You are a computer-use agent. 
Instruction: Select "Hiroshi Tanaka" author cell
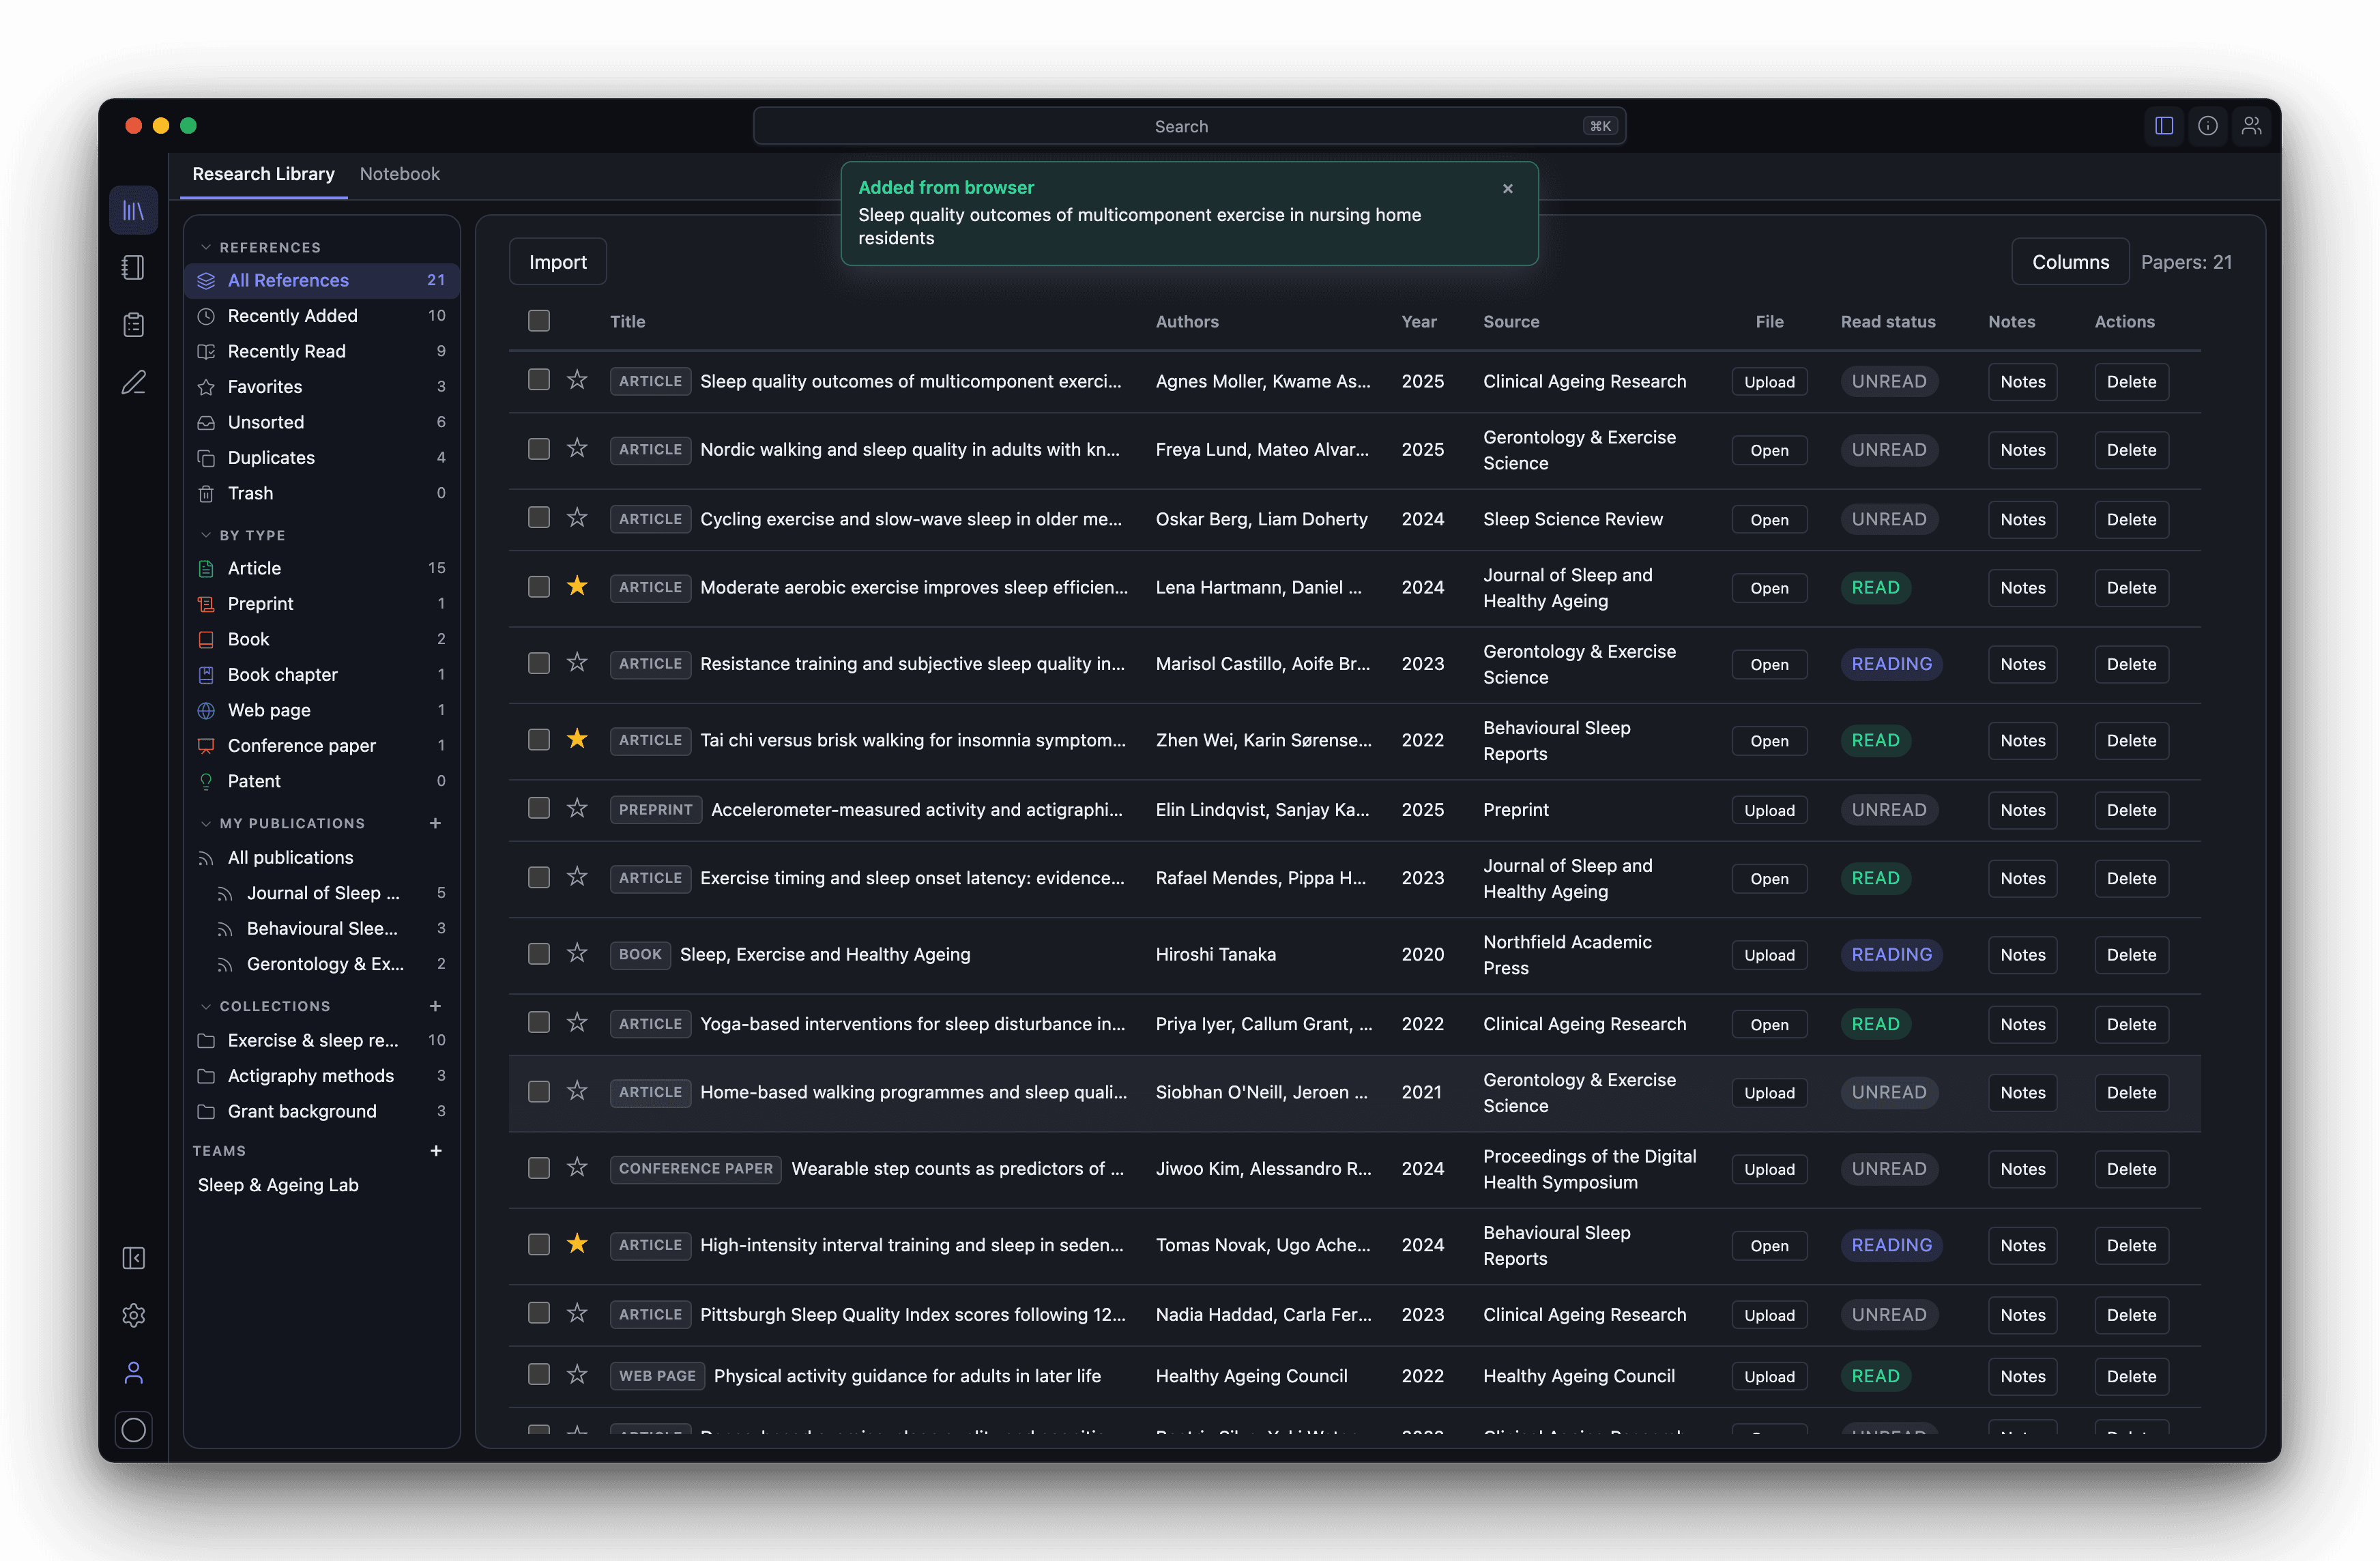1215,955
